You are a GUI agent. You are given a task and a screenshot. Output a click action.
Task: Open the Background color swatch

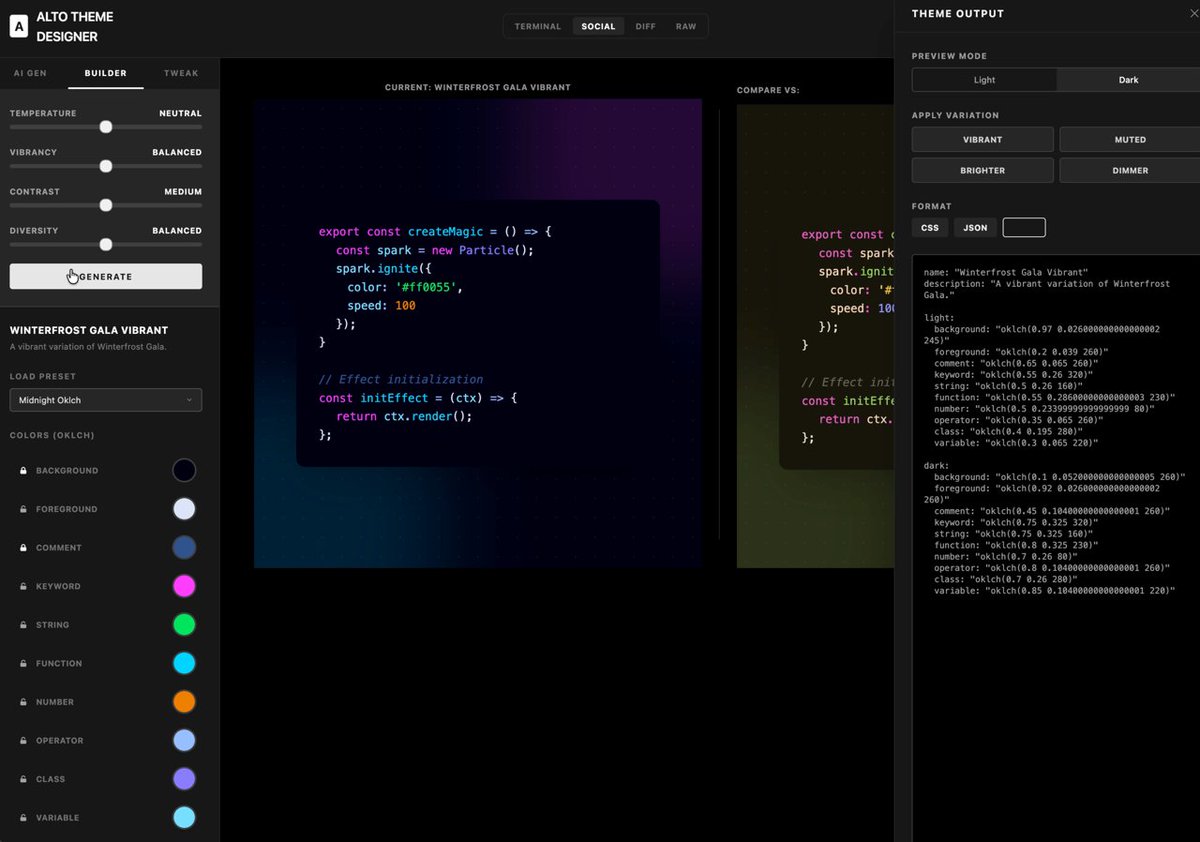click(x=184, y=470)
